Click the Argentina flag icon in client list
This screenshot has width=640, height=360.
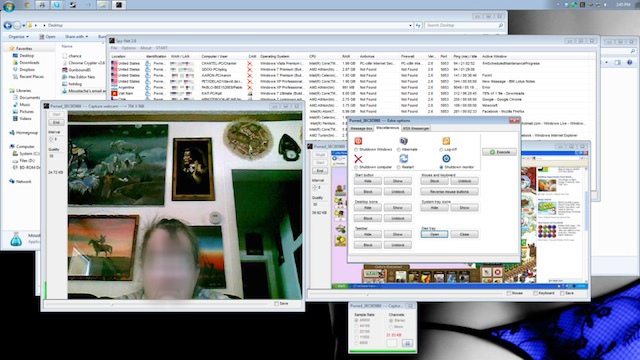click(114, 87)
